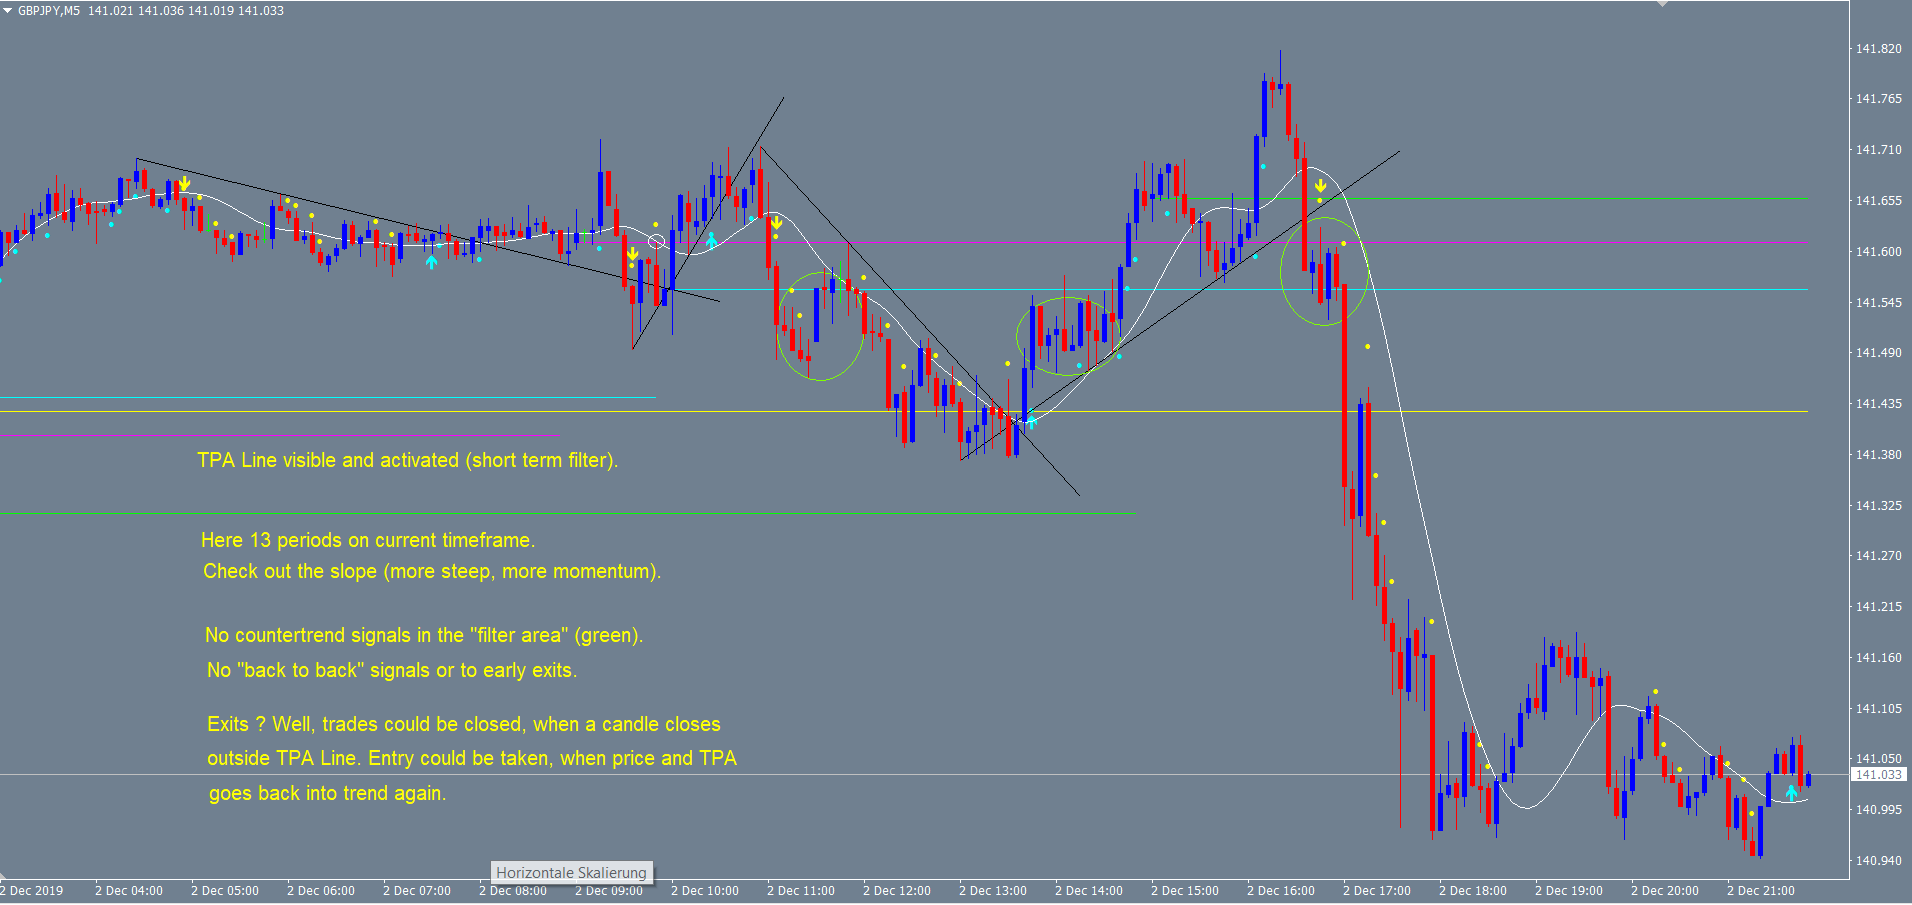Select the cyan buy arrow near 21:00

click(1791, 792)
